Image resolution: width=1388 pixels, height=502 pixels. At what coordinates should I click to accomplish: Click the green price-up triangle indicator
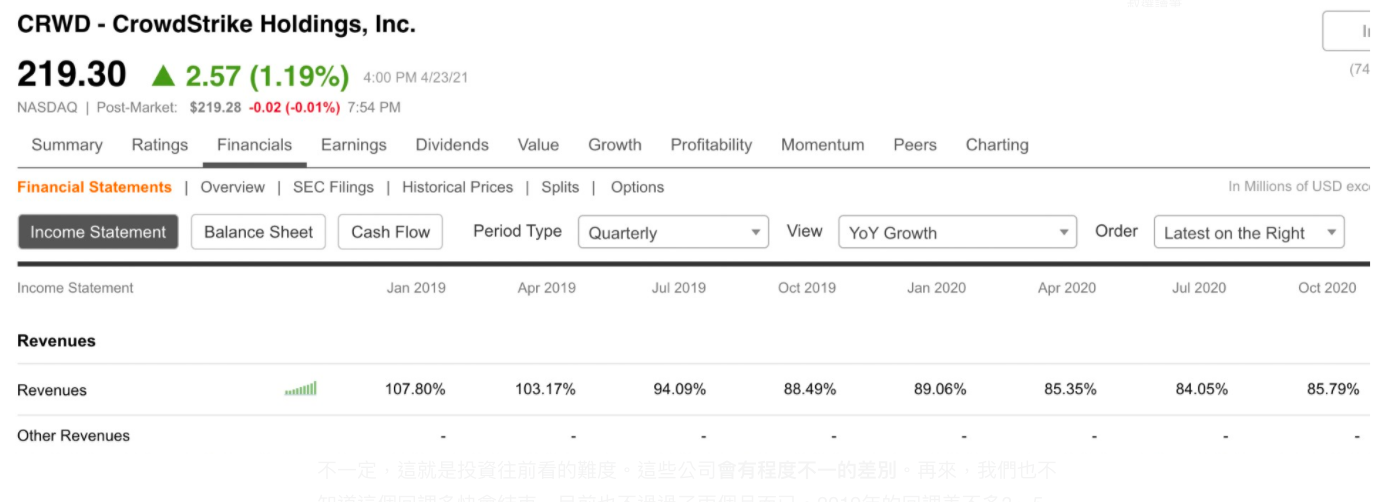[163, 75]
